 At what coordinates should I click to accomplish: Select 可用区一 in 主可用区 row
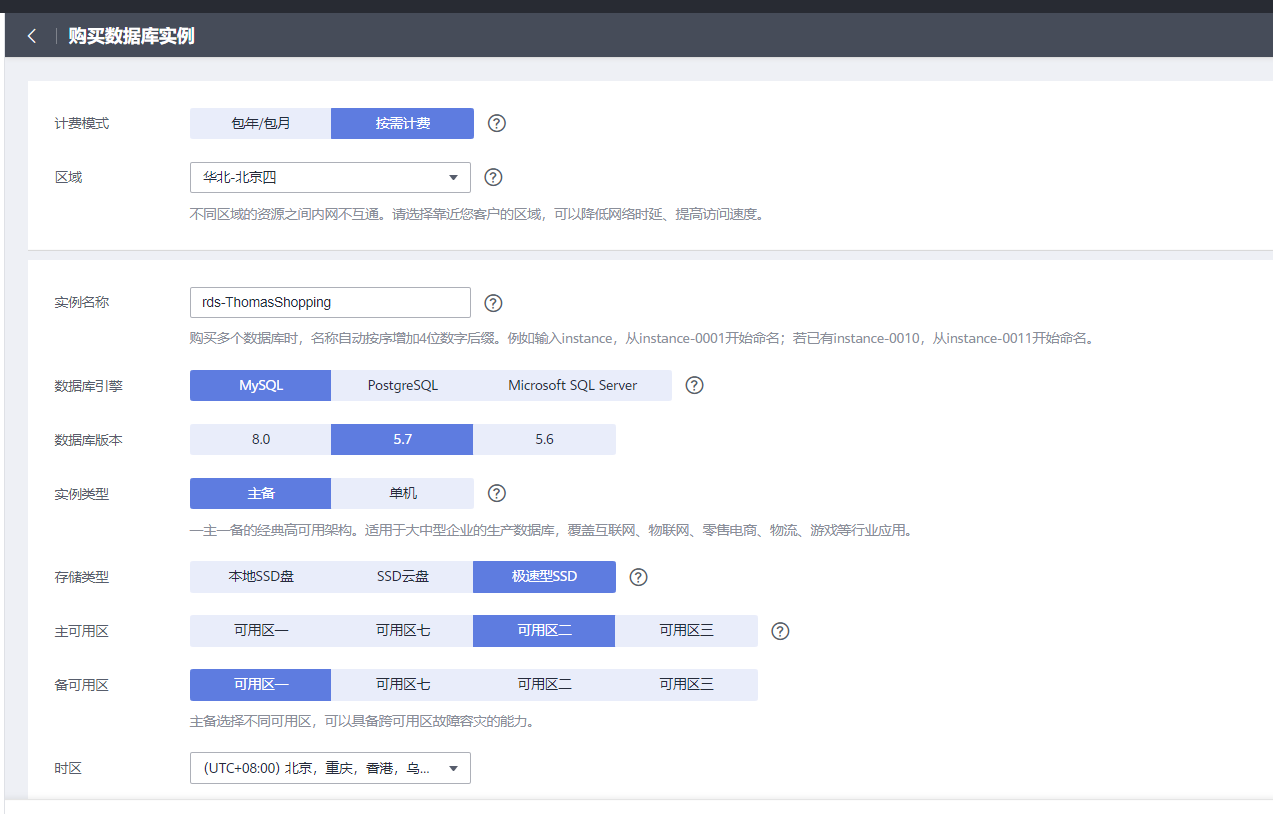[260, 631]
